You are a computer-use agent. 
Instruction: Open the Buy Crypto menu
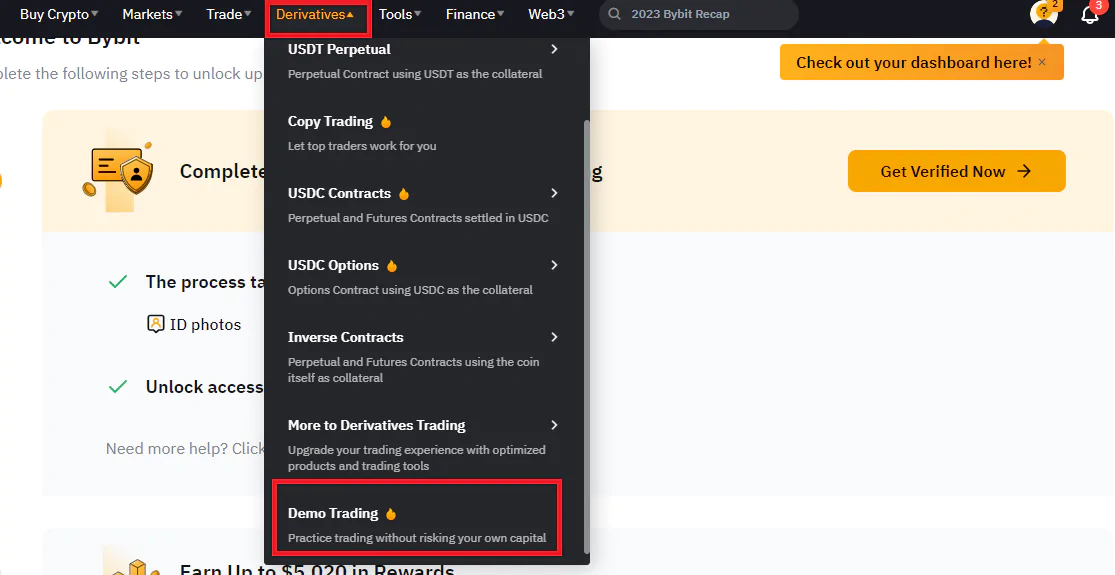click(59, 14)
